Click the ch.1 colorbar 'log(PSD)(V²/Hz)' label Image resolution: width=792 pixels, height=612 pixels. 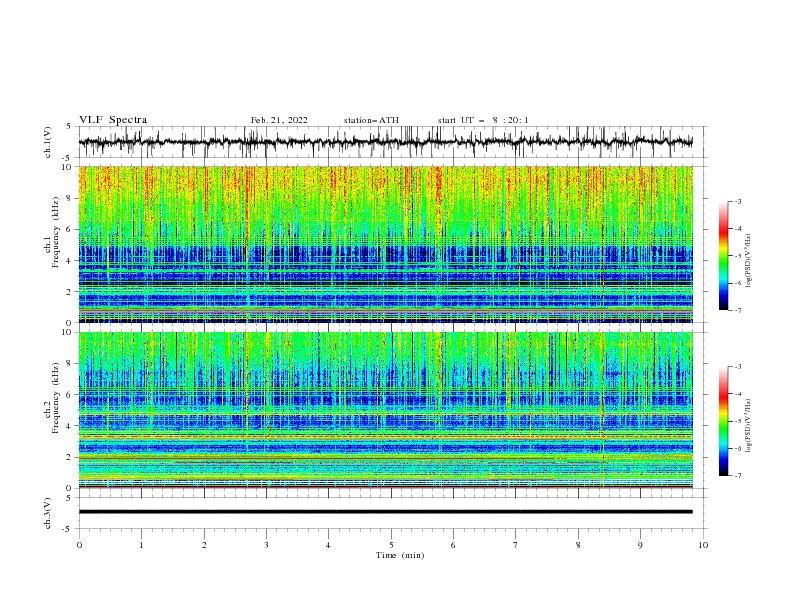(x=748, y=261)
